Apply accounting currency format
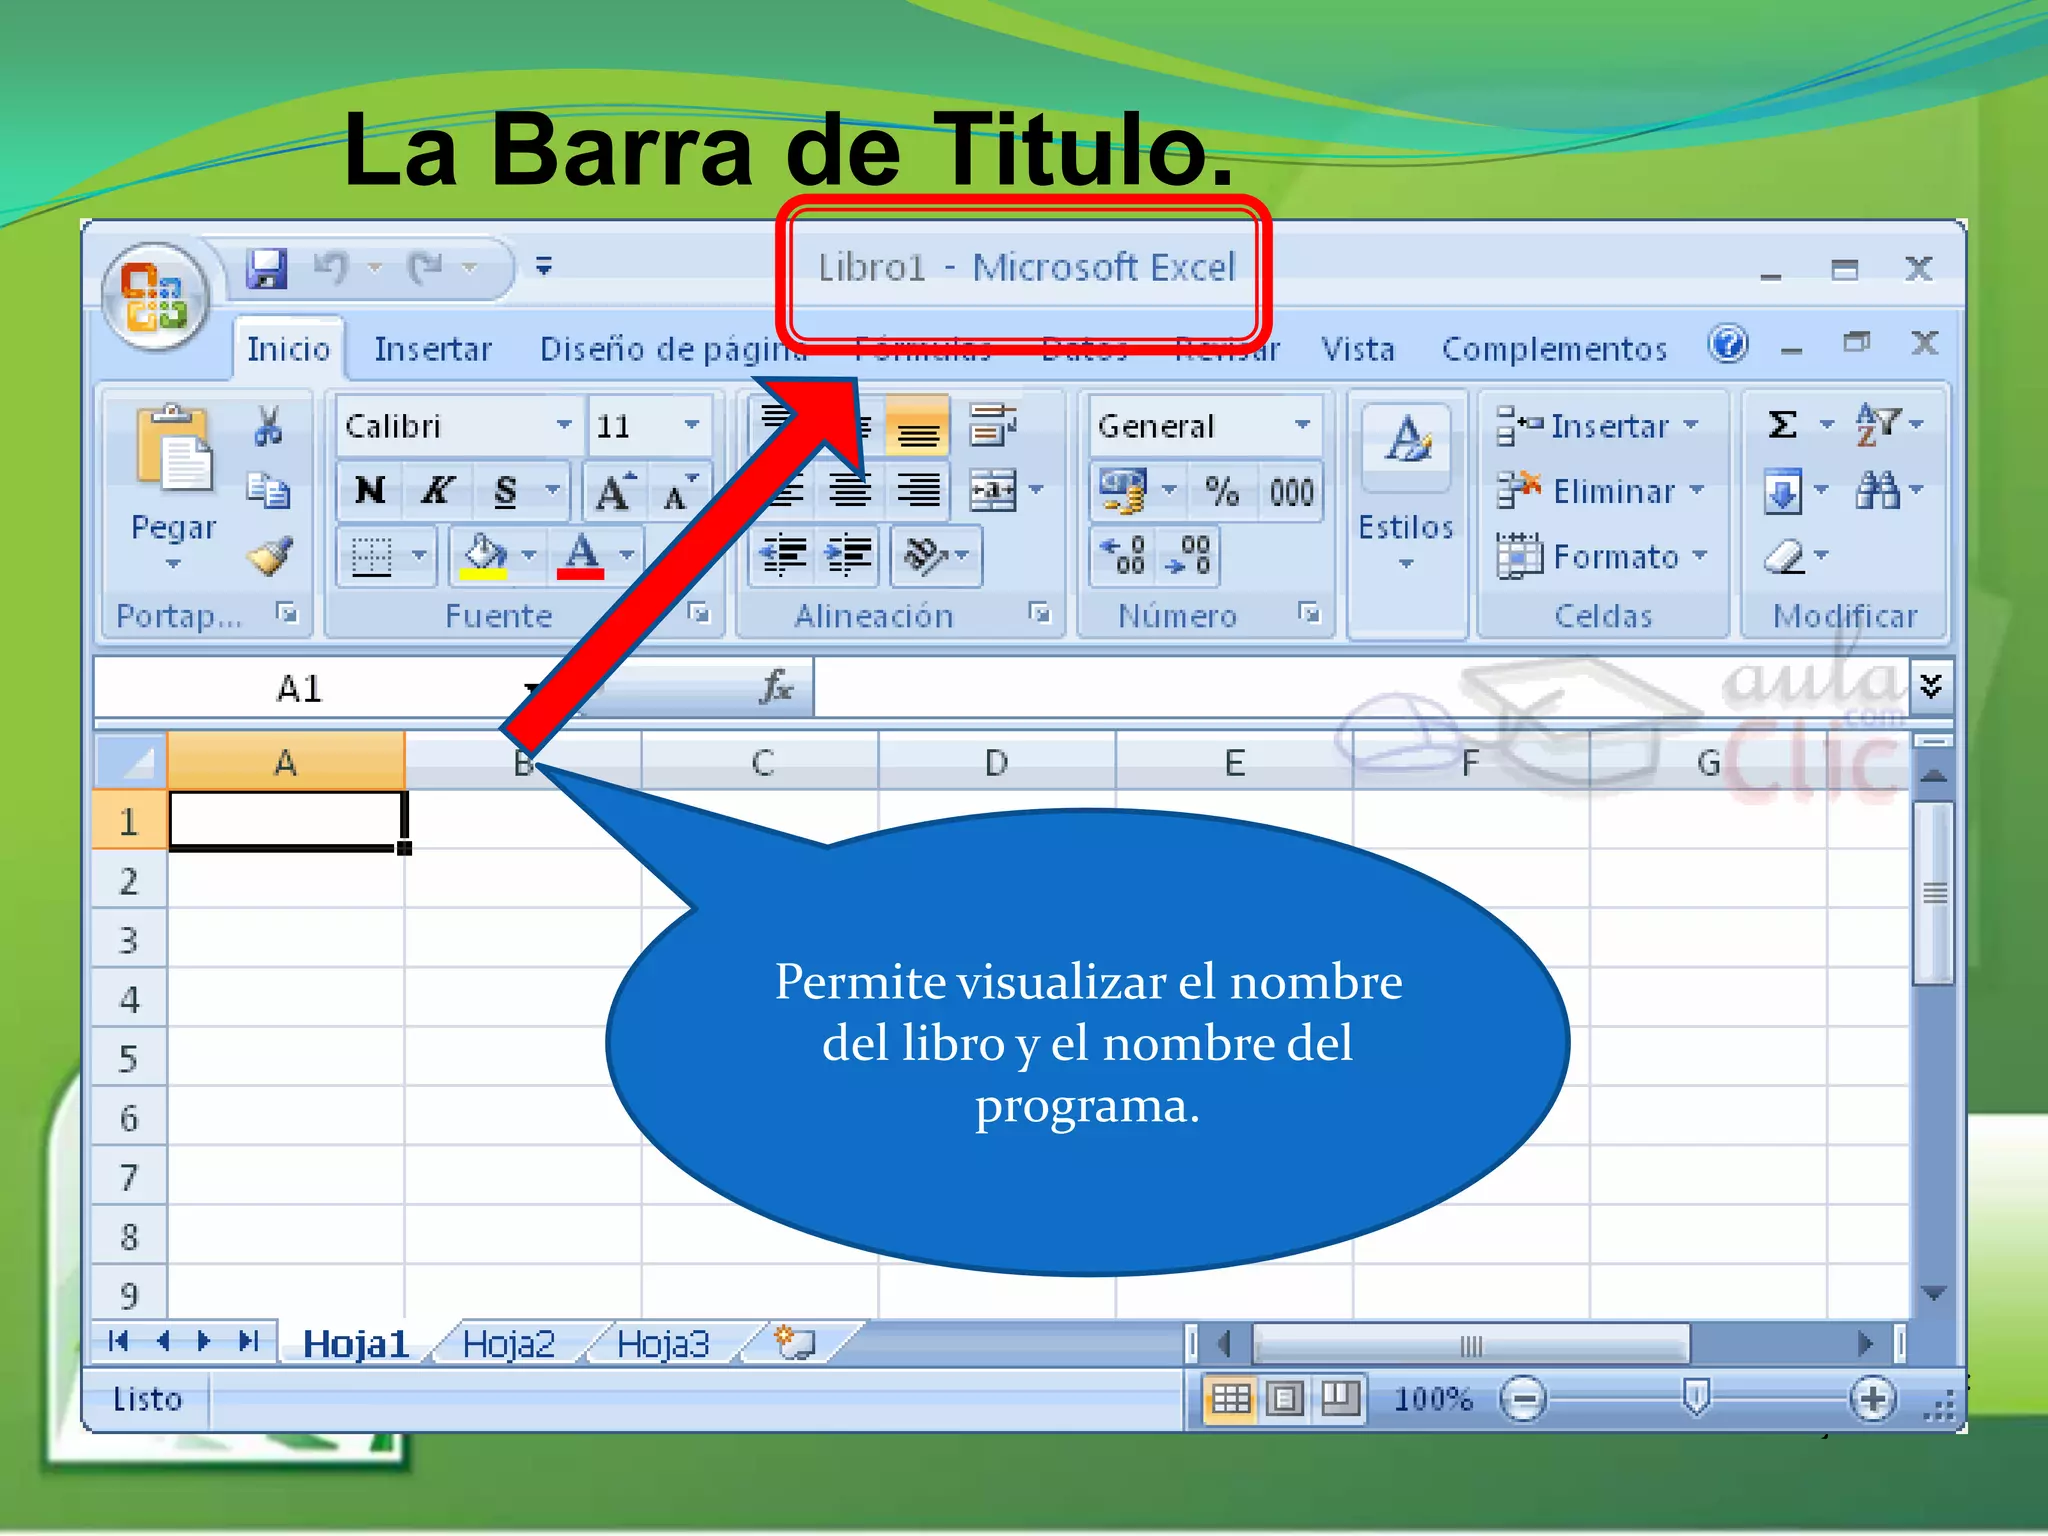 tap(1123, 490)
